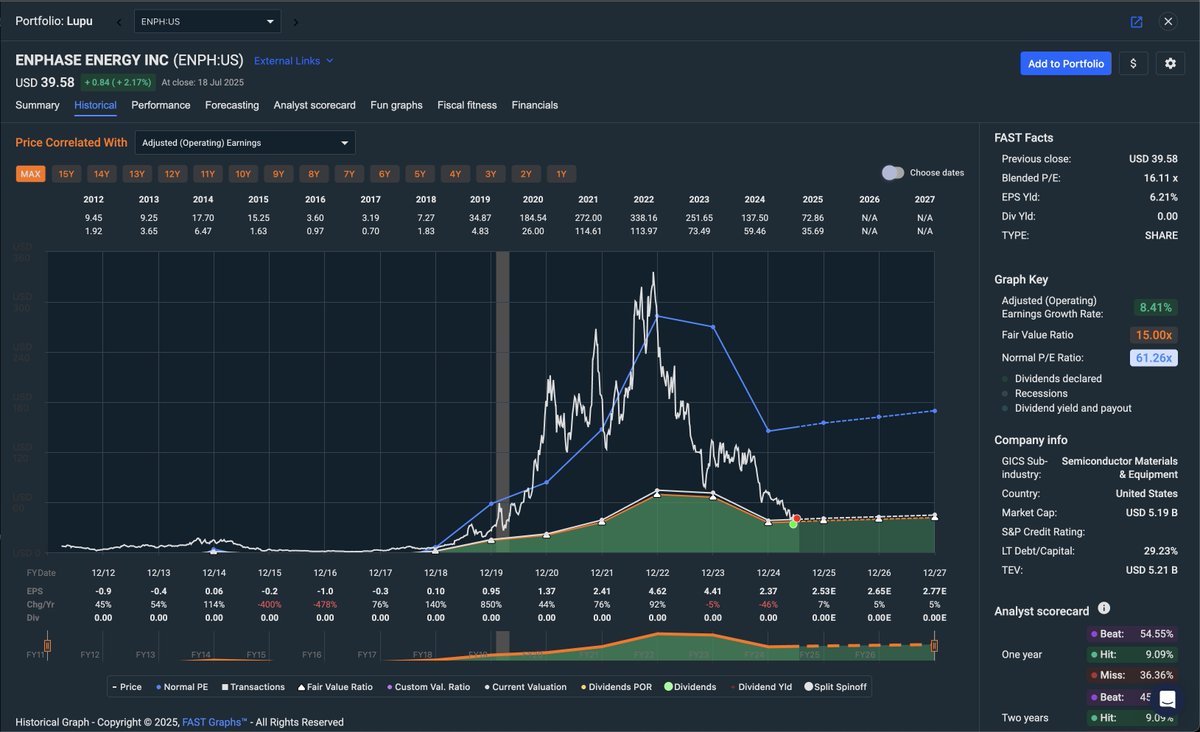Image resolution: width=1200 pixels, height=732 pixels.
Task: Click 2022 EPS value 4.62
Action: [657, 593]
